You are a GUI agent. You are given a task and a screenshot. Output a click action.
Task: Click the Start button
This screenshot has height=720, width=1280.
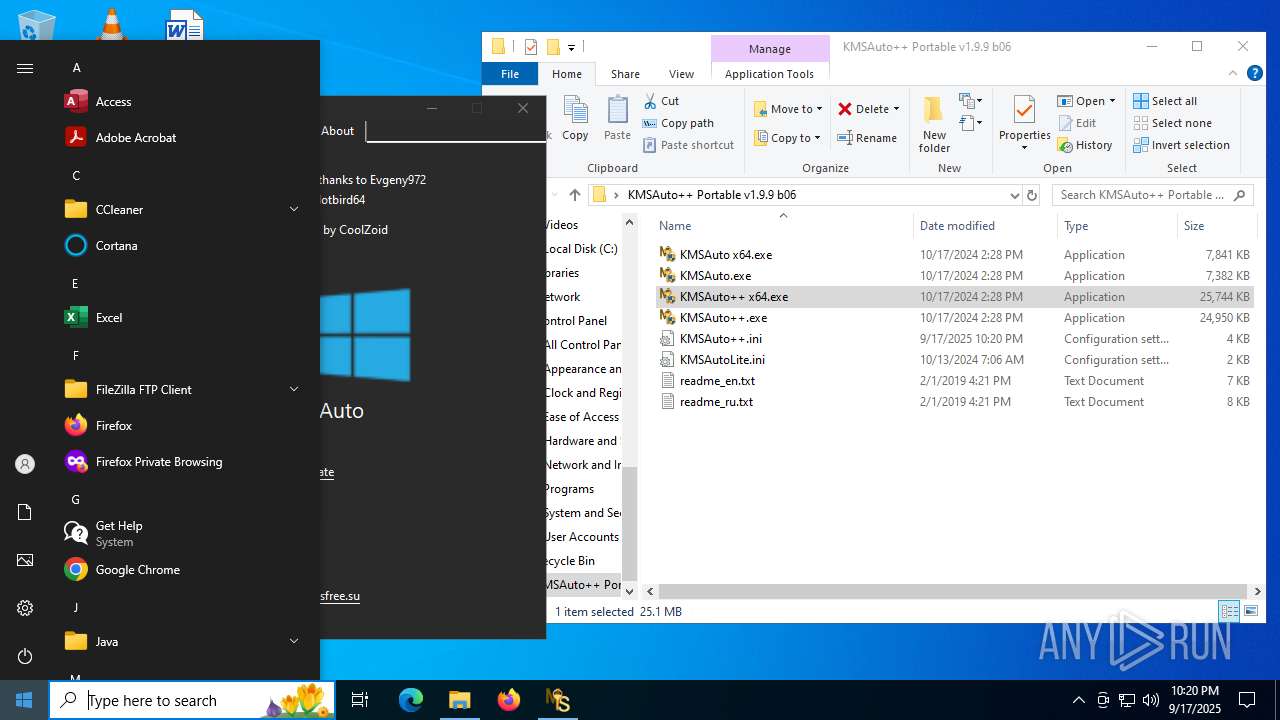coord(24,700)
